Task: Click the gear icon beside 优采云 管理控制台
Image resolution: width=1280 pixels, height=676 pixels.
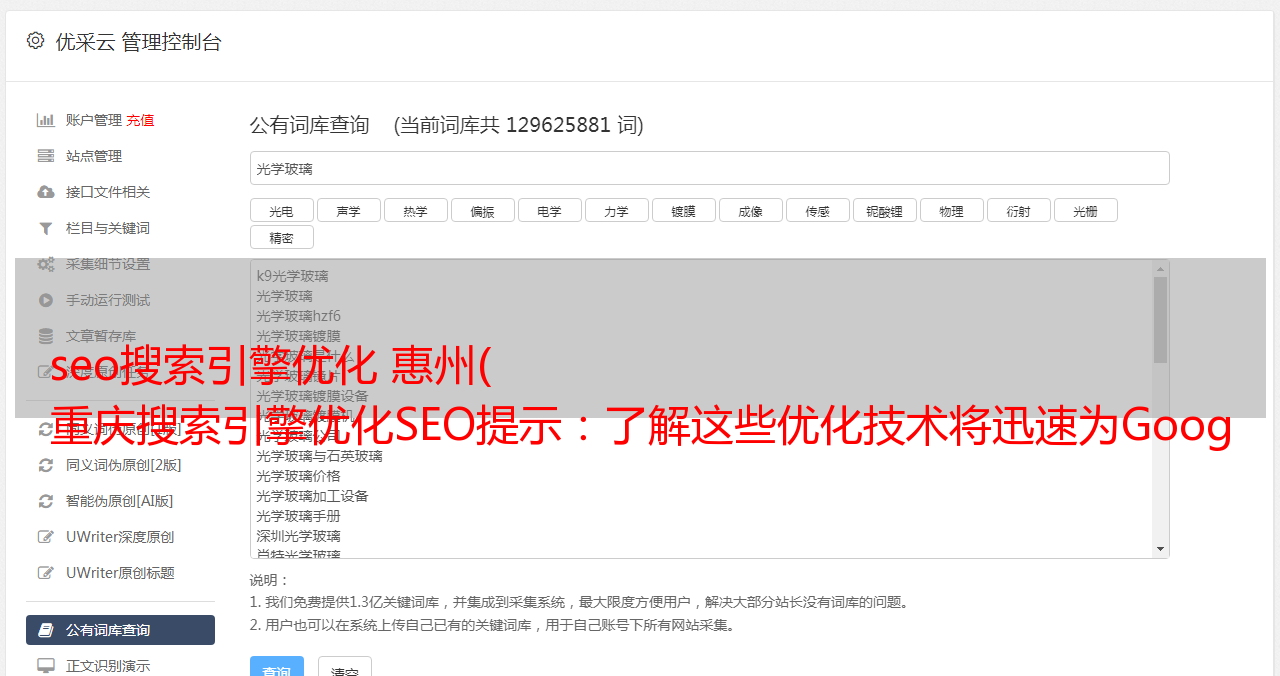Action: click(x=35, y=41)
